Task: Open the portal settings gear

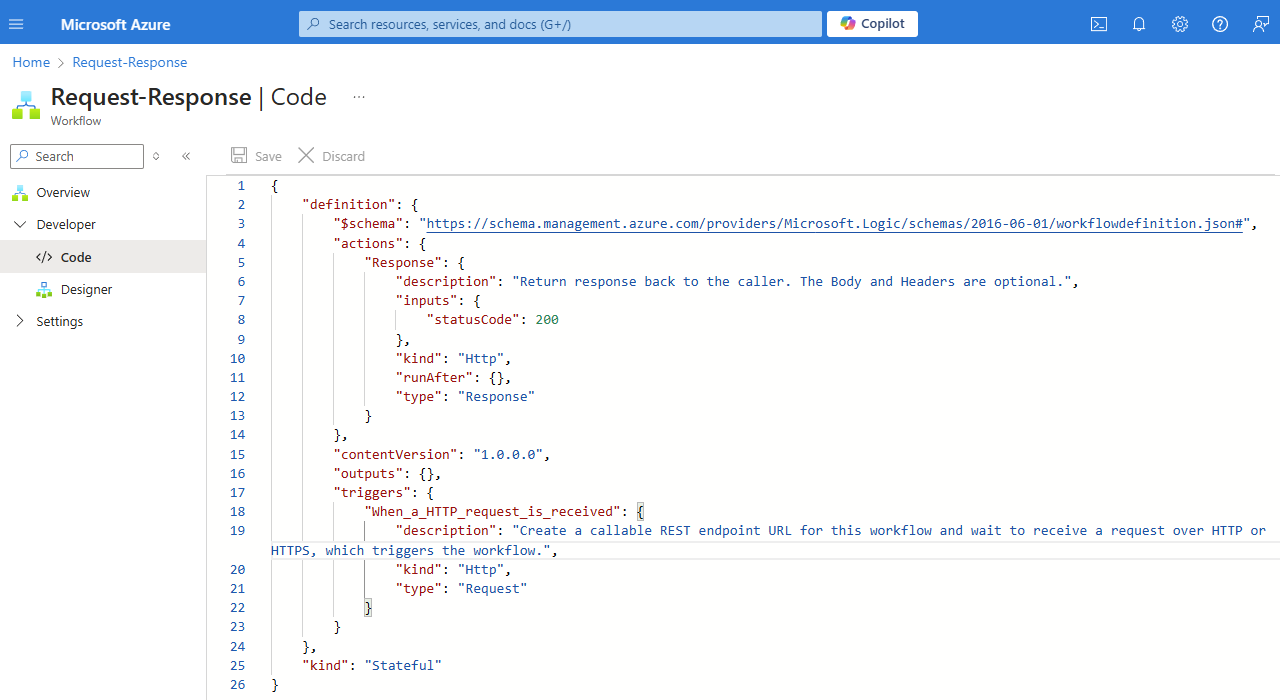Action: (1179, 23)
